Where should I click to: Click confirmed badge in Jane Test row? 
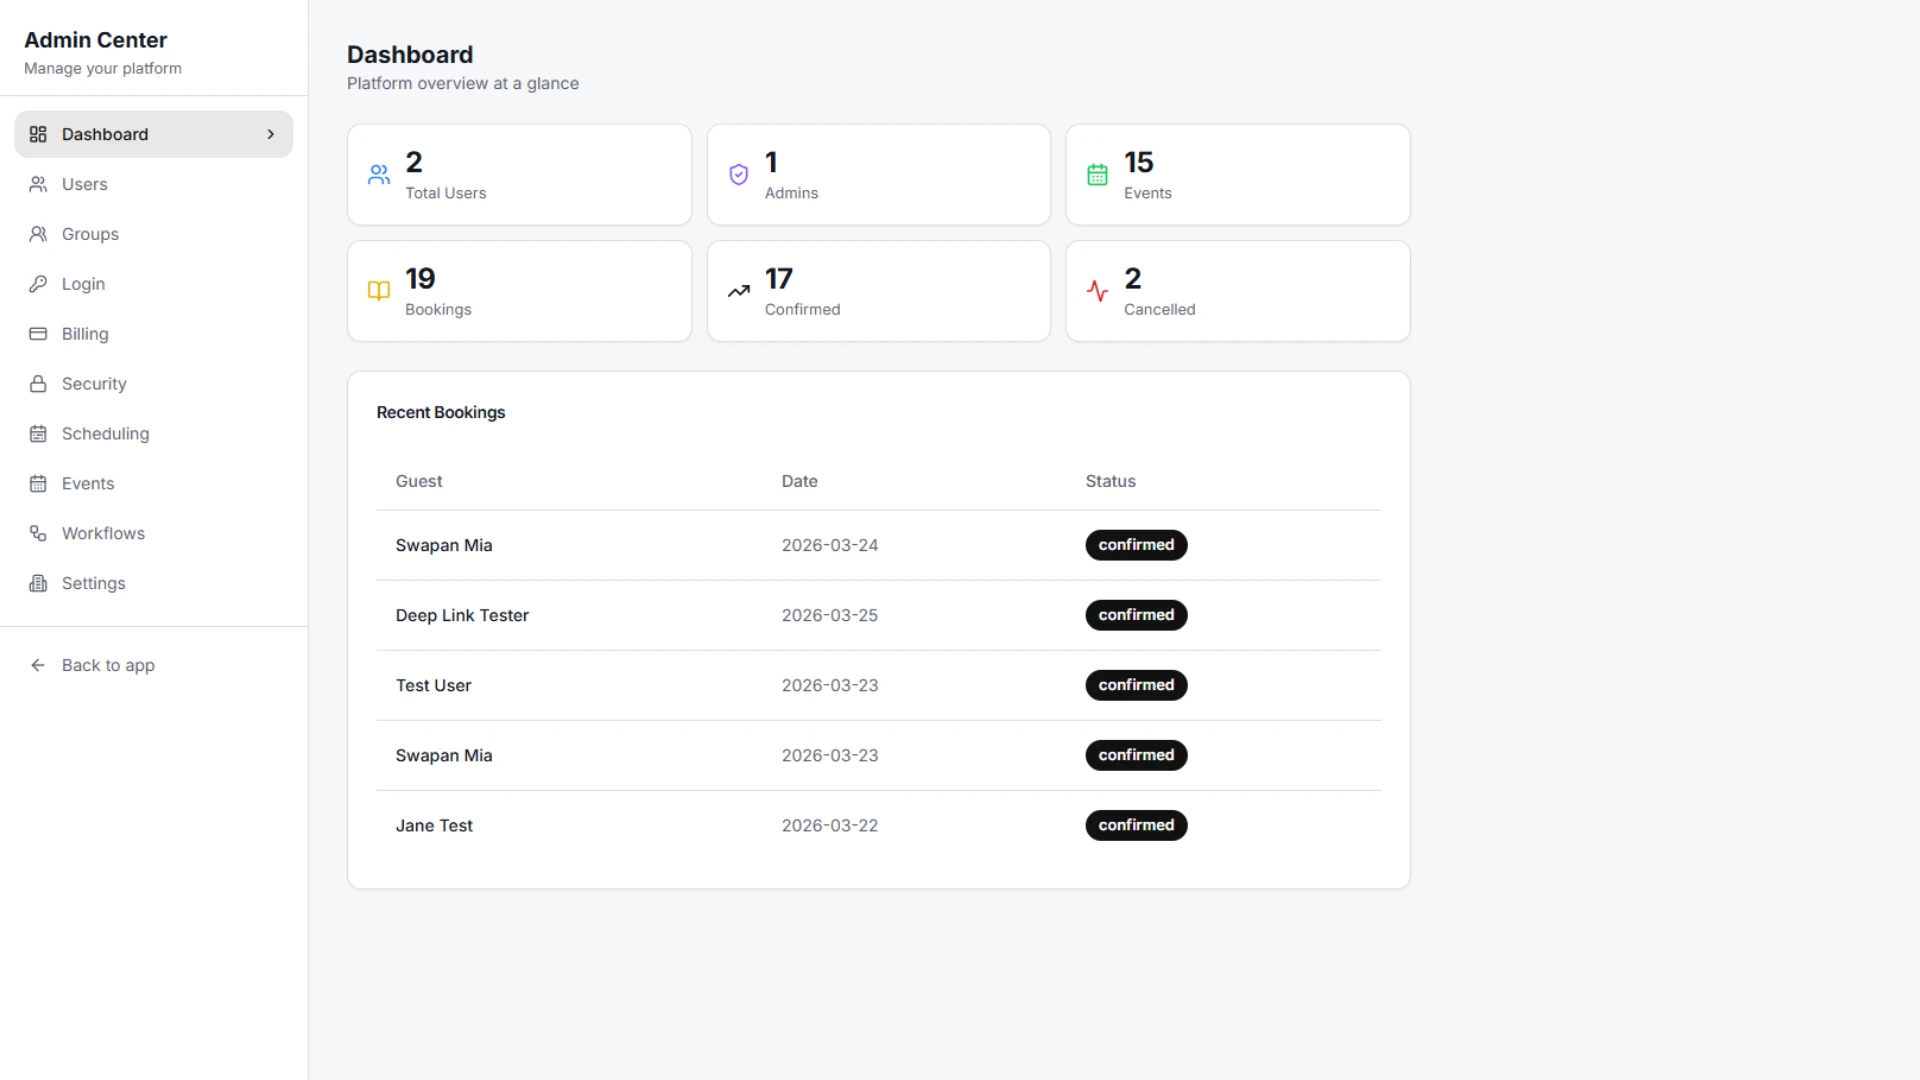(1136, 825)
